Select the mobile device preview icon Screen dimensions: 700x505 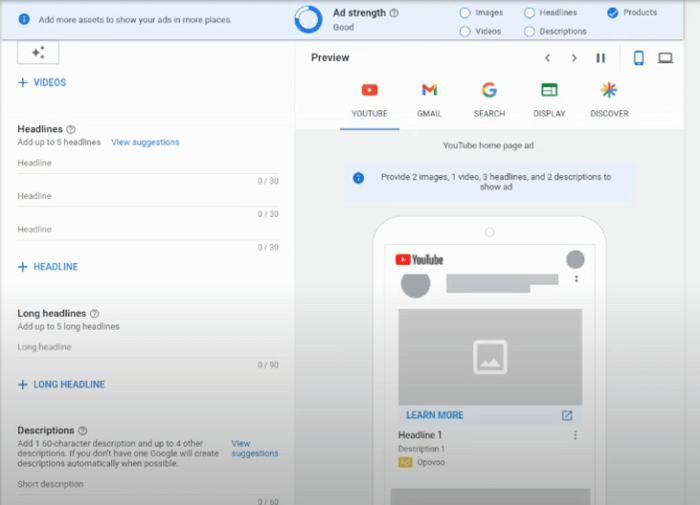click(x=638, y=58)
